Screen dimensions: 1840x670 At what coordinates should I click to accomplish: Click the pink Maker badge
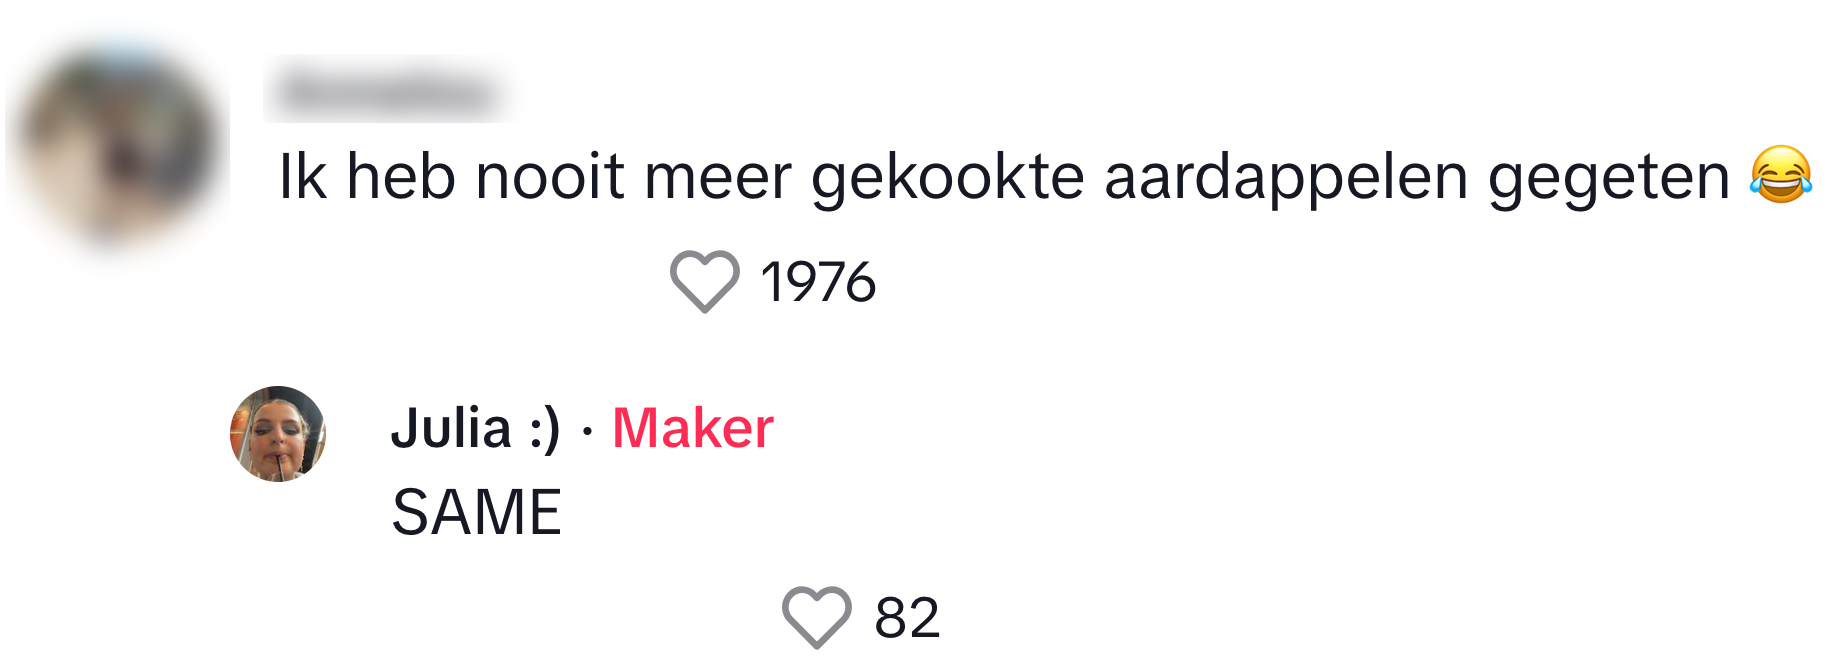click(692, 428)
